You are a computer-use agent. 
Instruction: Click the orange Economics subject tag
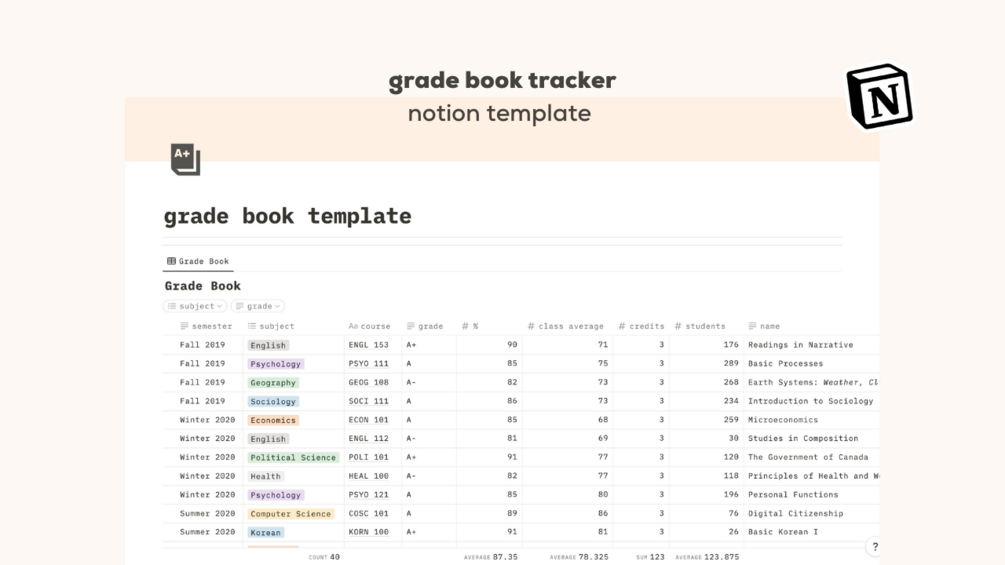tap(273, 420)
